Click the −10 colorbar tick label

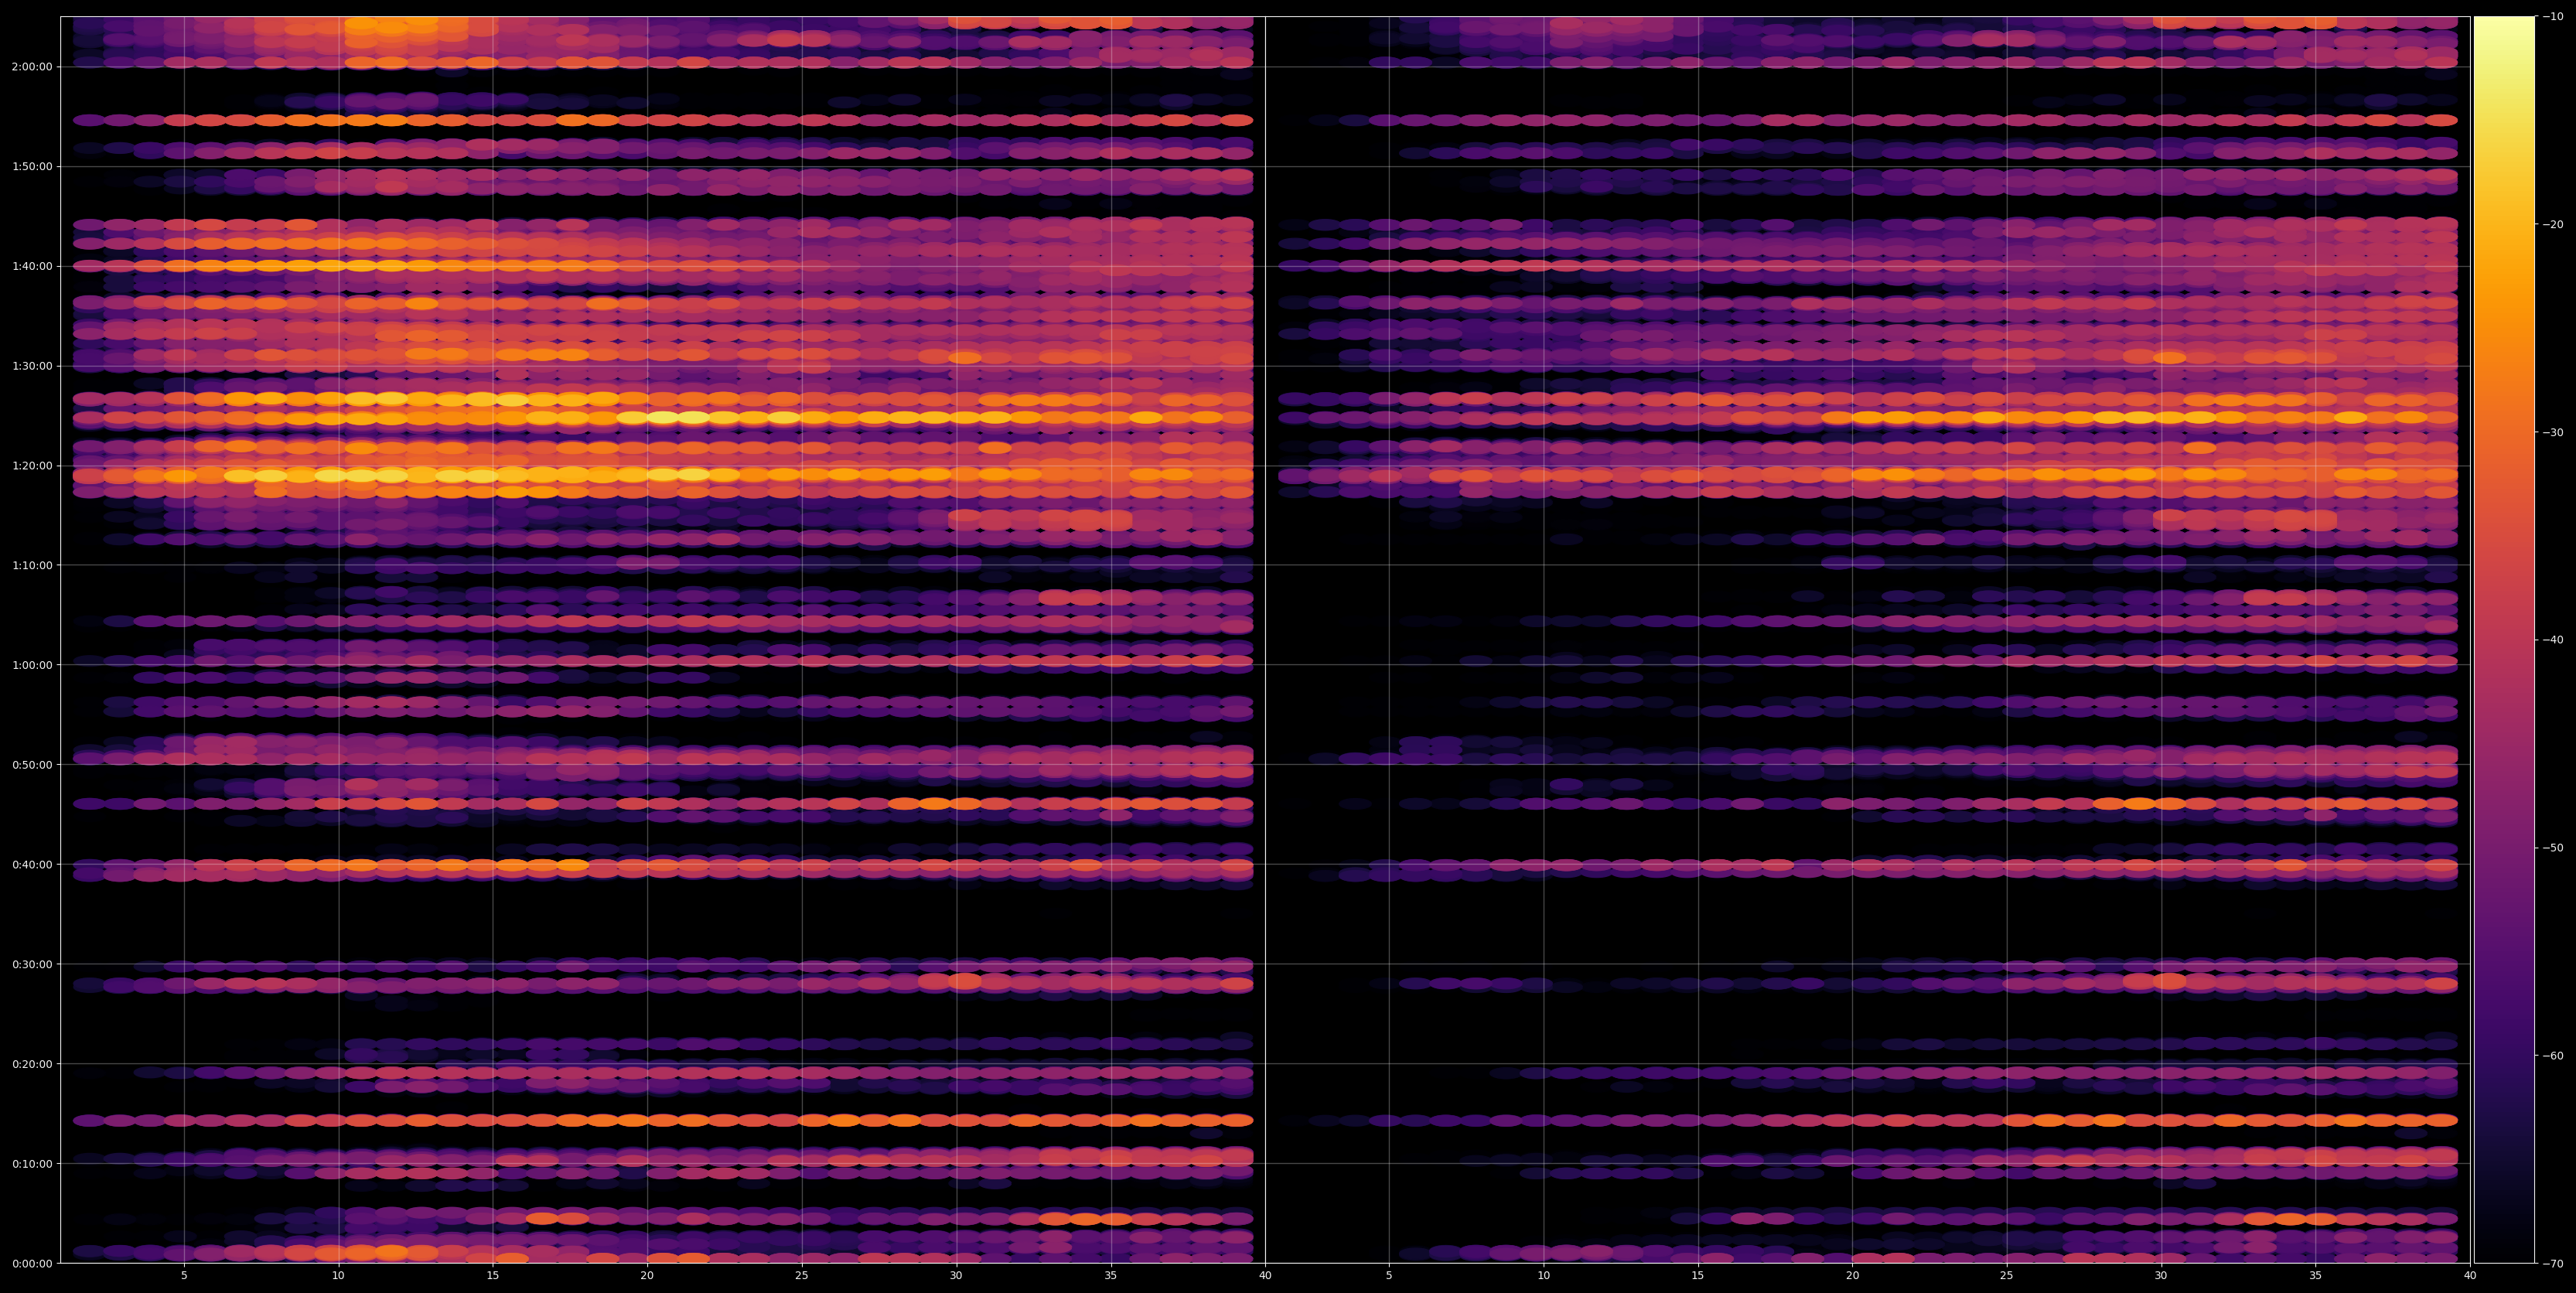(x=2552, y=17)
